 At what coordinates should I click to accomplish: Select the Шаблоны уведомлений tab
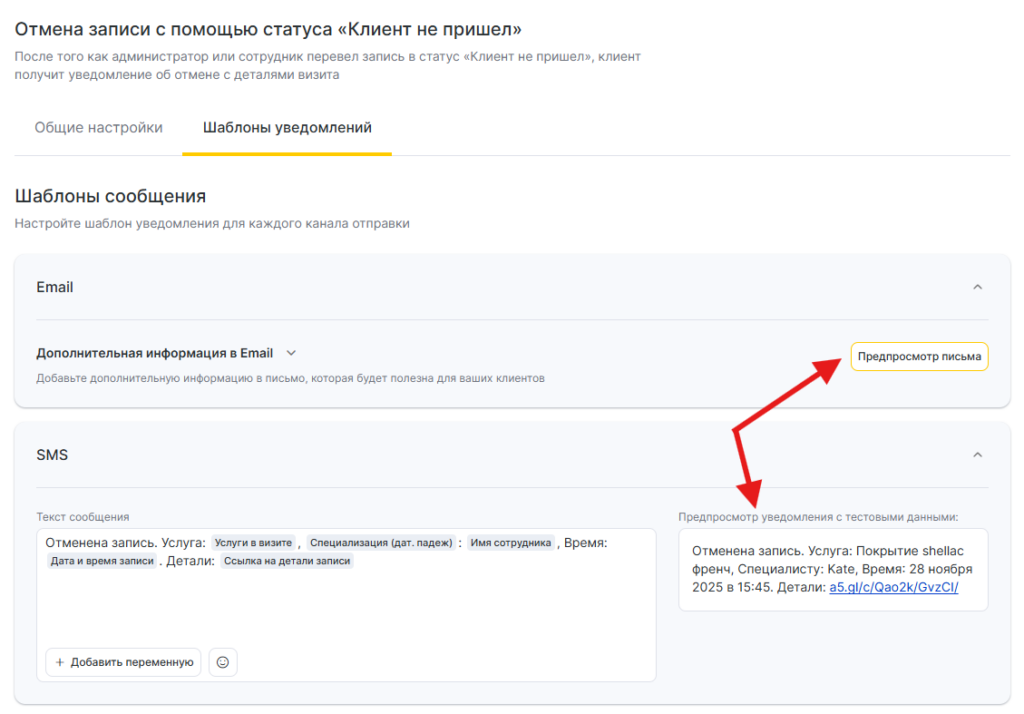[x=287, y=128]
